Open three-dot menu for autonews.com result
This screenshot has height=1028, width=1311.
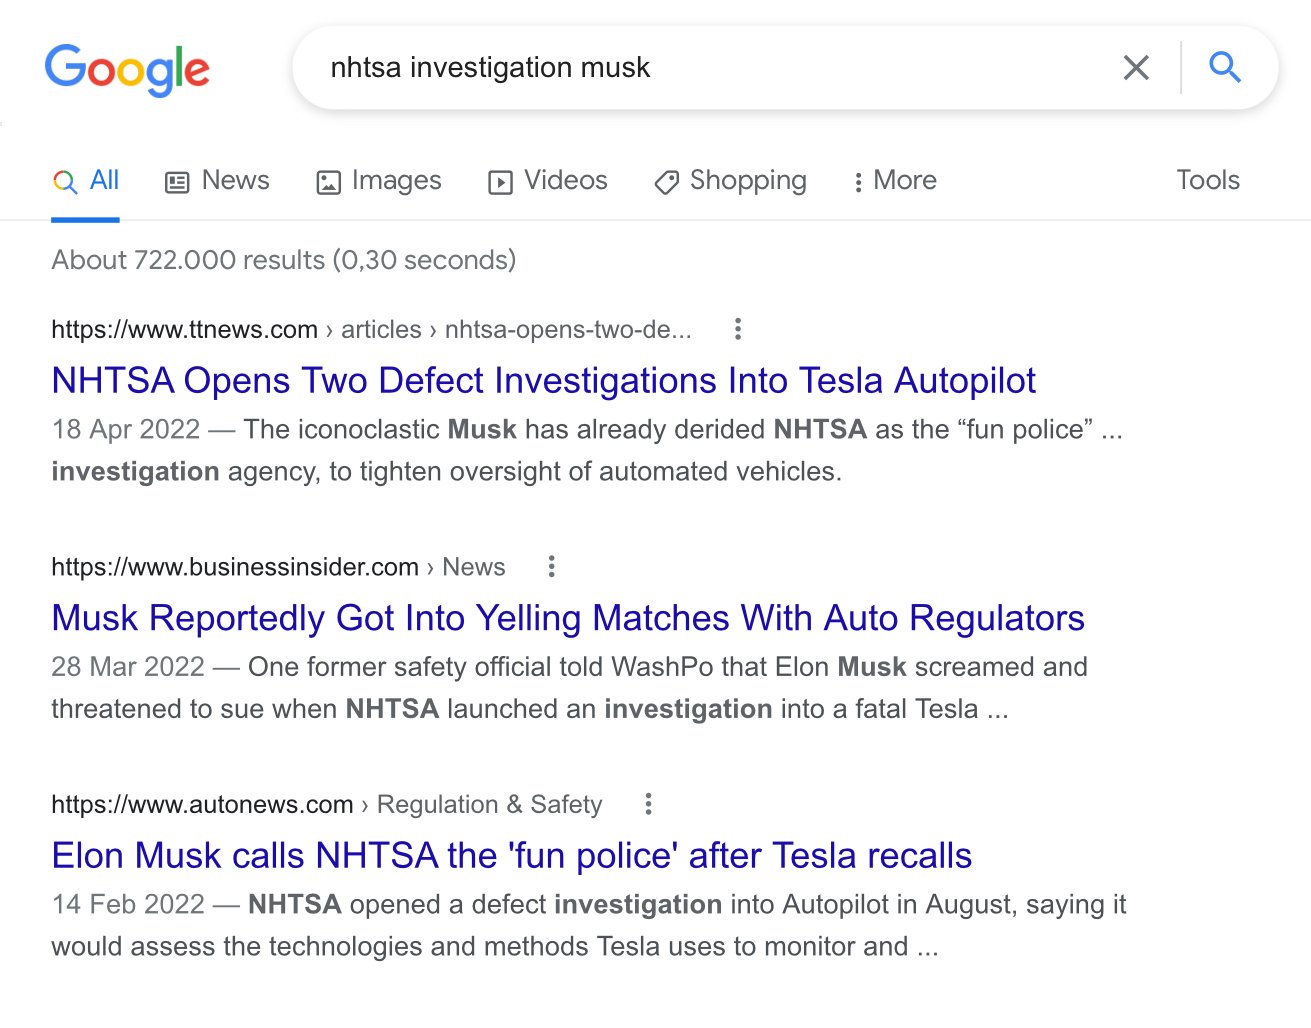pos(648,804)
